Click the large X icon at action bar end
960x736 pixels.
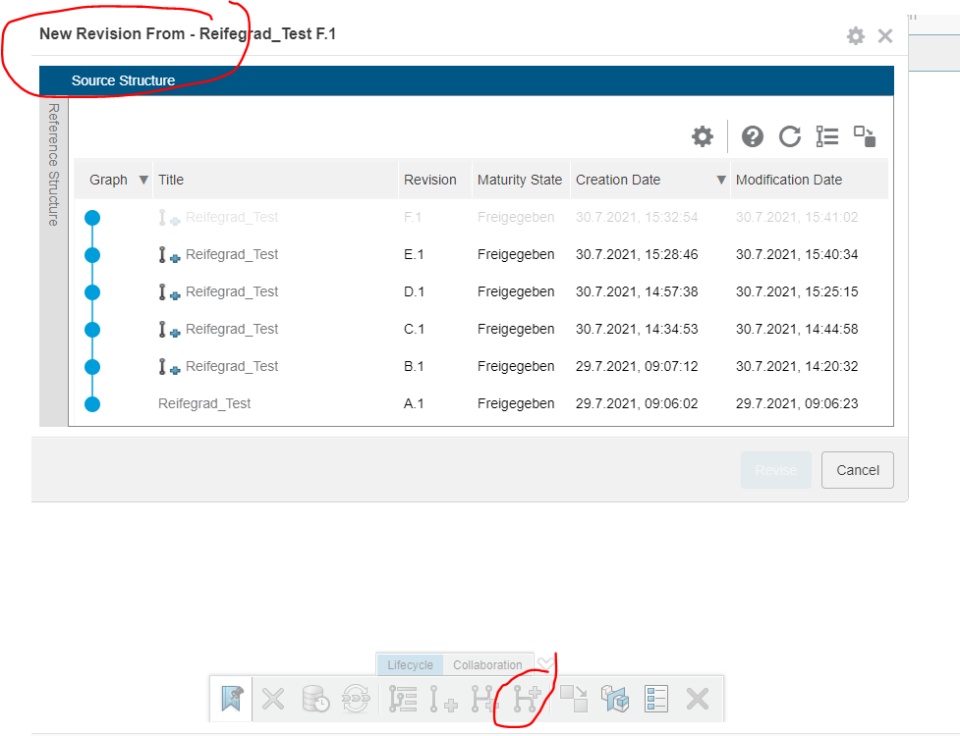point(697,699)
